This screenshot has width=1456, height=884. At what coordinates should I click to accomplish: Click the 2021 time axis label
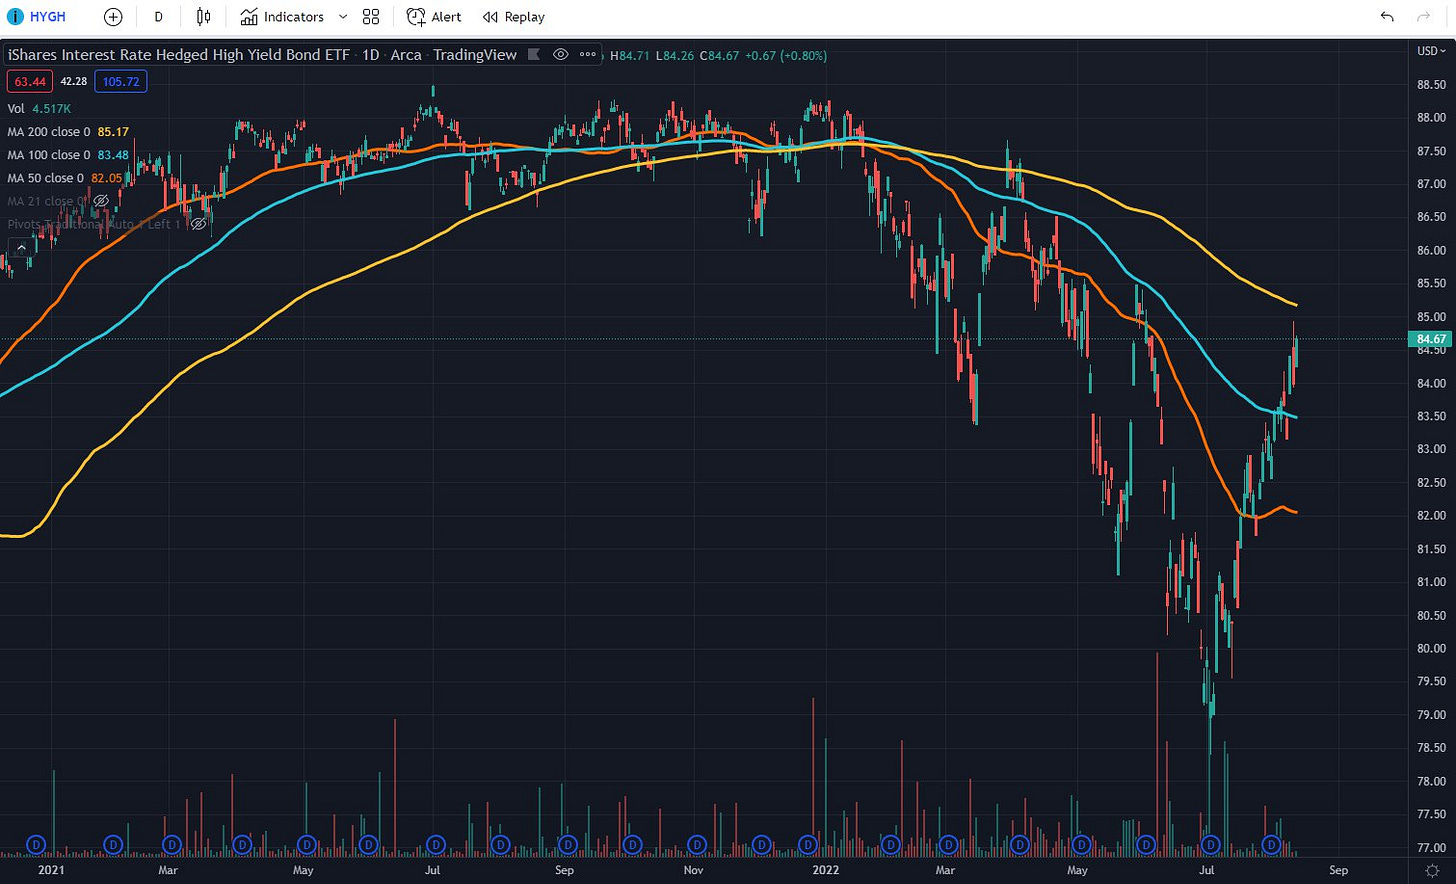pyautogui.click(x=51, y=870)
